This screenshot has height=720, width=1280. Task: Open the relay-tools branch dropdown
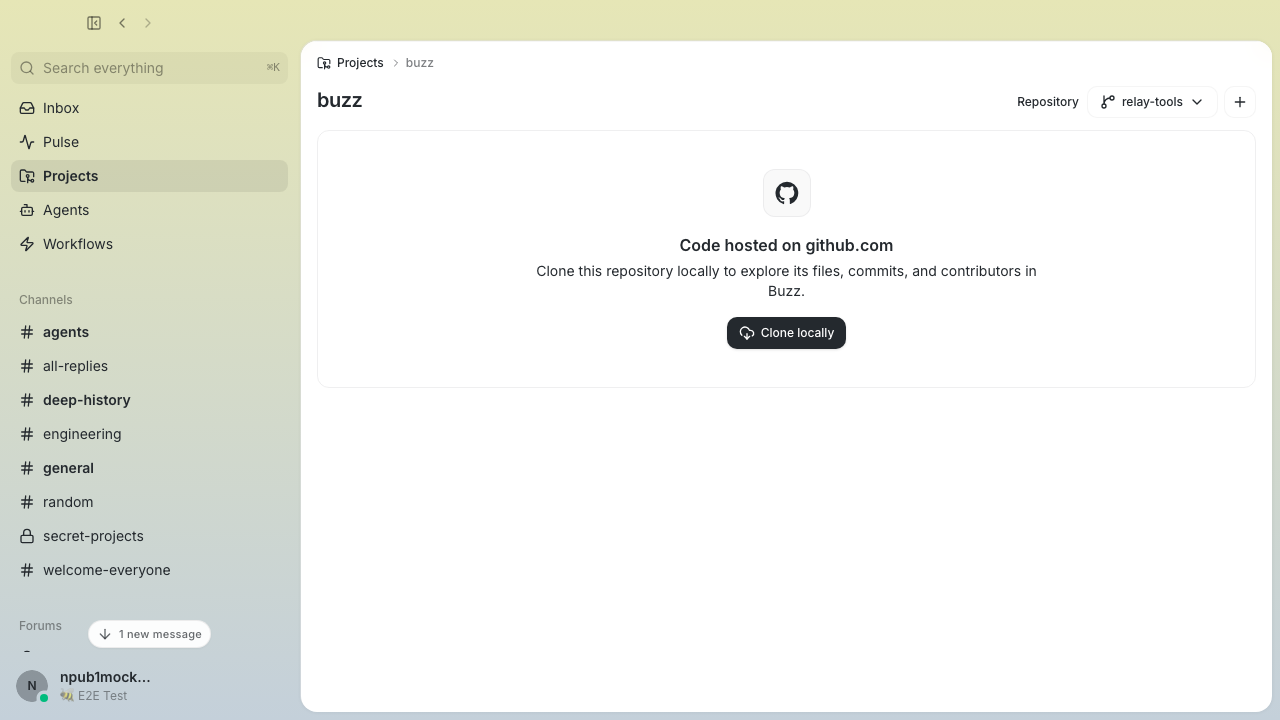click(x=1152, y=102)
